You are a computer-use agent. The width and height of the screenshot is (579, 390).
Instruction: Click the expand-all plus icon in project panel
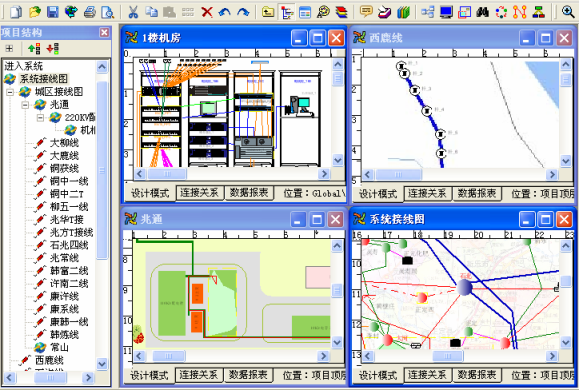(10, 48)
